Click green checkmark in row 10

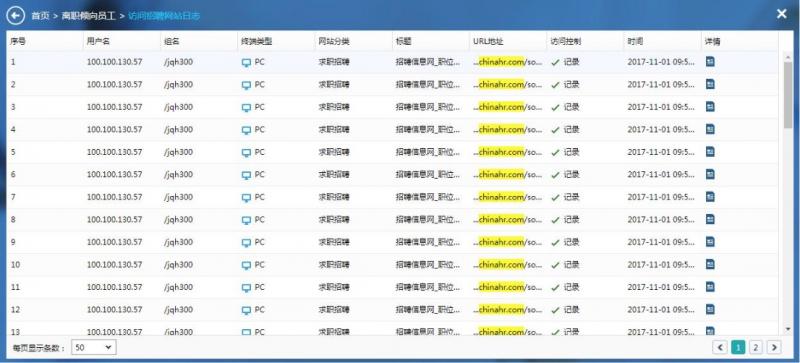tap(555, 265)
